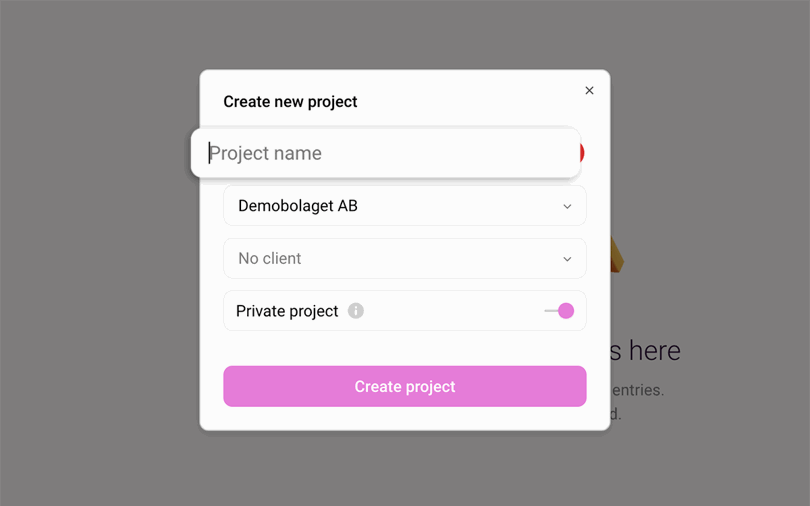The height and width of the screenshot is (506, 810).
Task: Show the Private project info icon tooltip
Action: [x=356, y=311]
